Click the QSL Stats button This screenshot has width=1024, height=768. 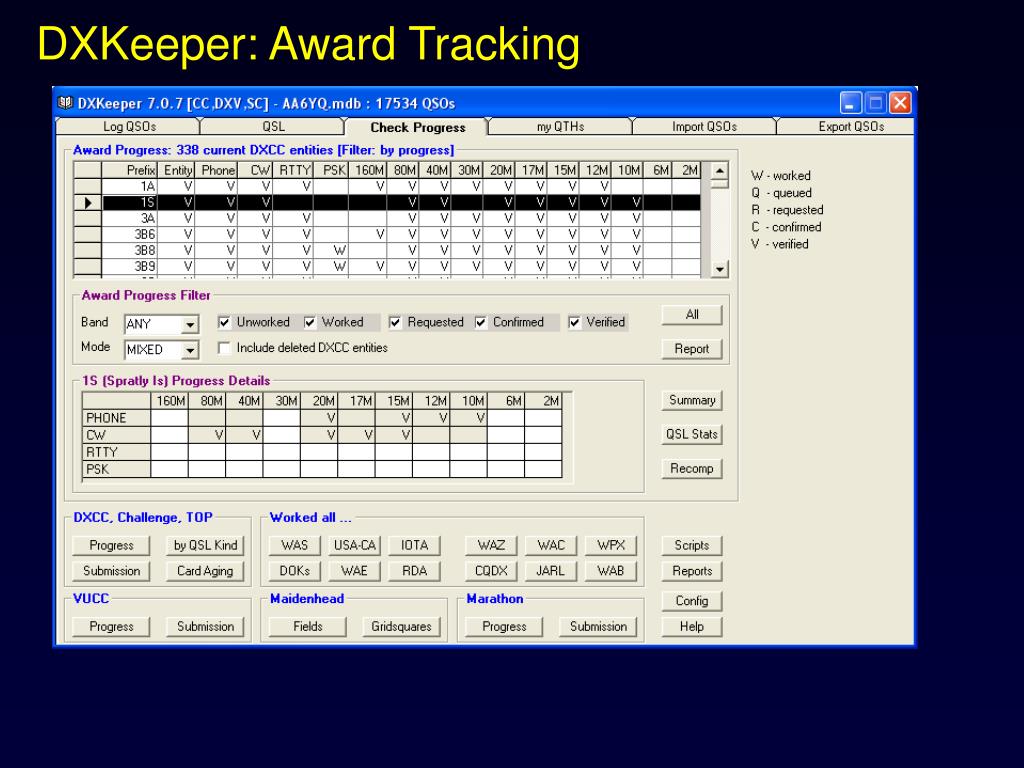pyautogui.click(x=692, y=434)
